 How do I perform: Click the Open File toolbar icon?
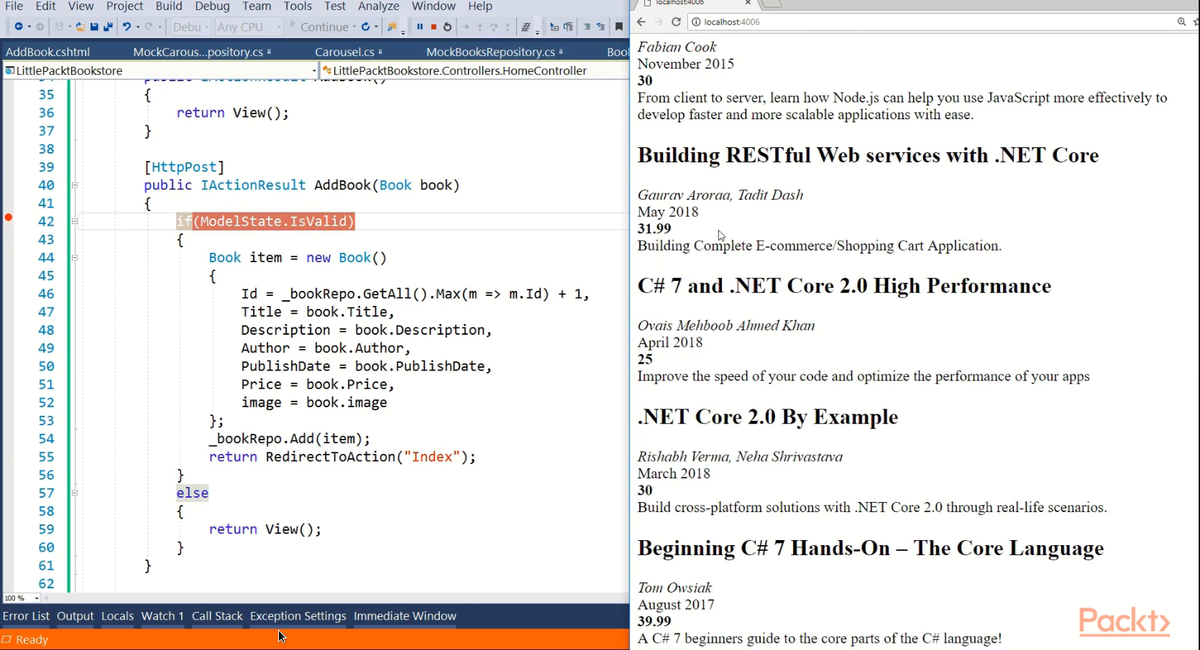pyautogui.click(x=80, y=27)
